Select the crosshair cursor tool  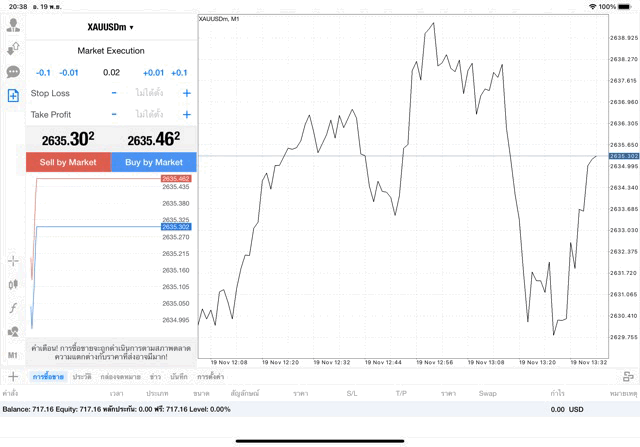tap(13, 261)
